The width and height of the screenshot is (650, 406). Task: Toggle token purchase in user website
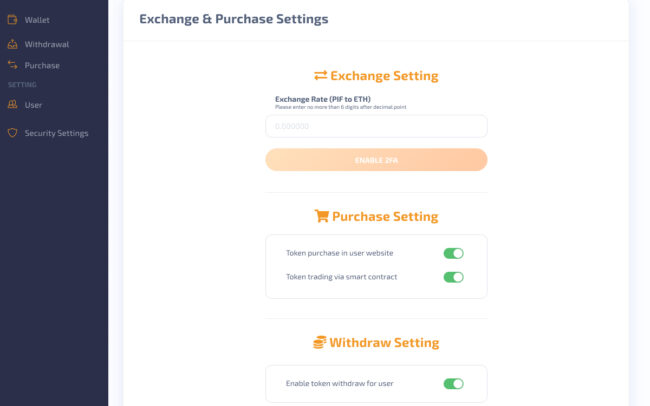[453, 253]
